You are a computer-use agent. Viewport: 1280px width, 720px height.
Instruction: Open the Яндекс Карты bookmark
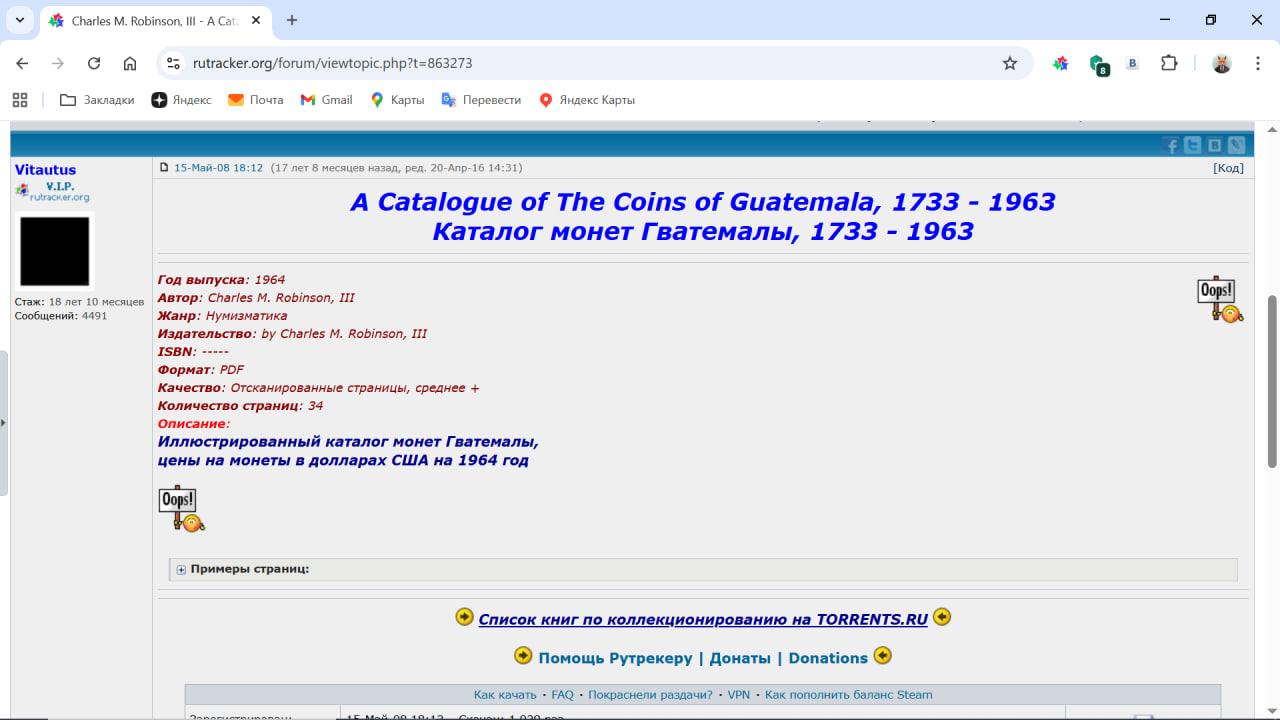click(x=586, y=100)
